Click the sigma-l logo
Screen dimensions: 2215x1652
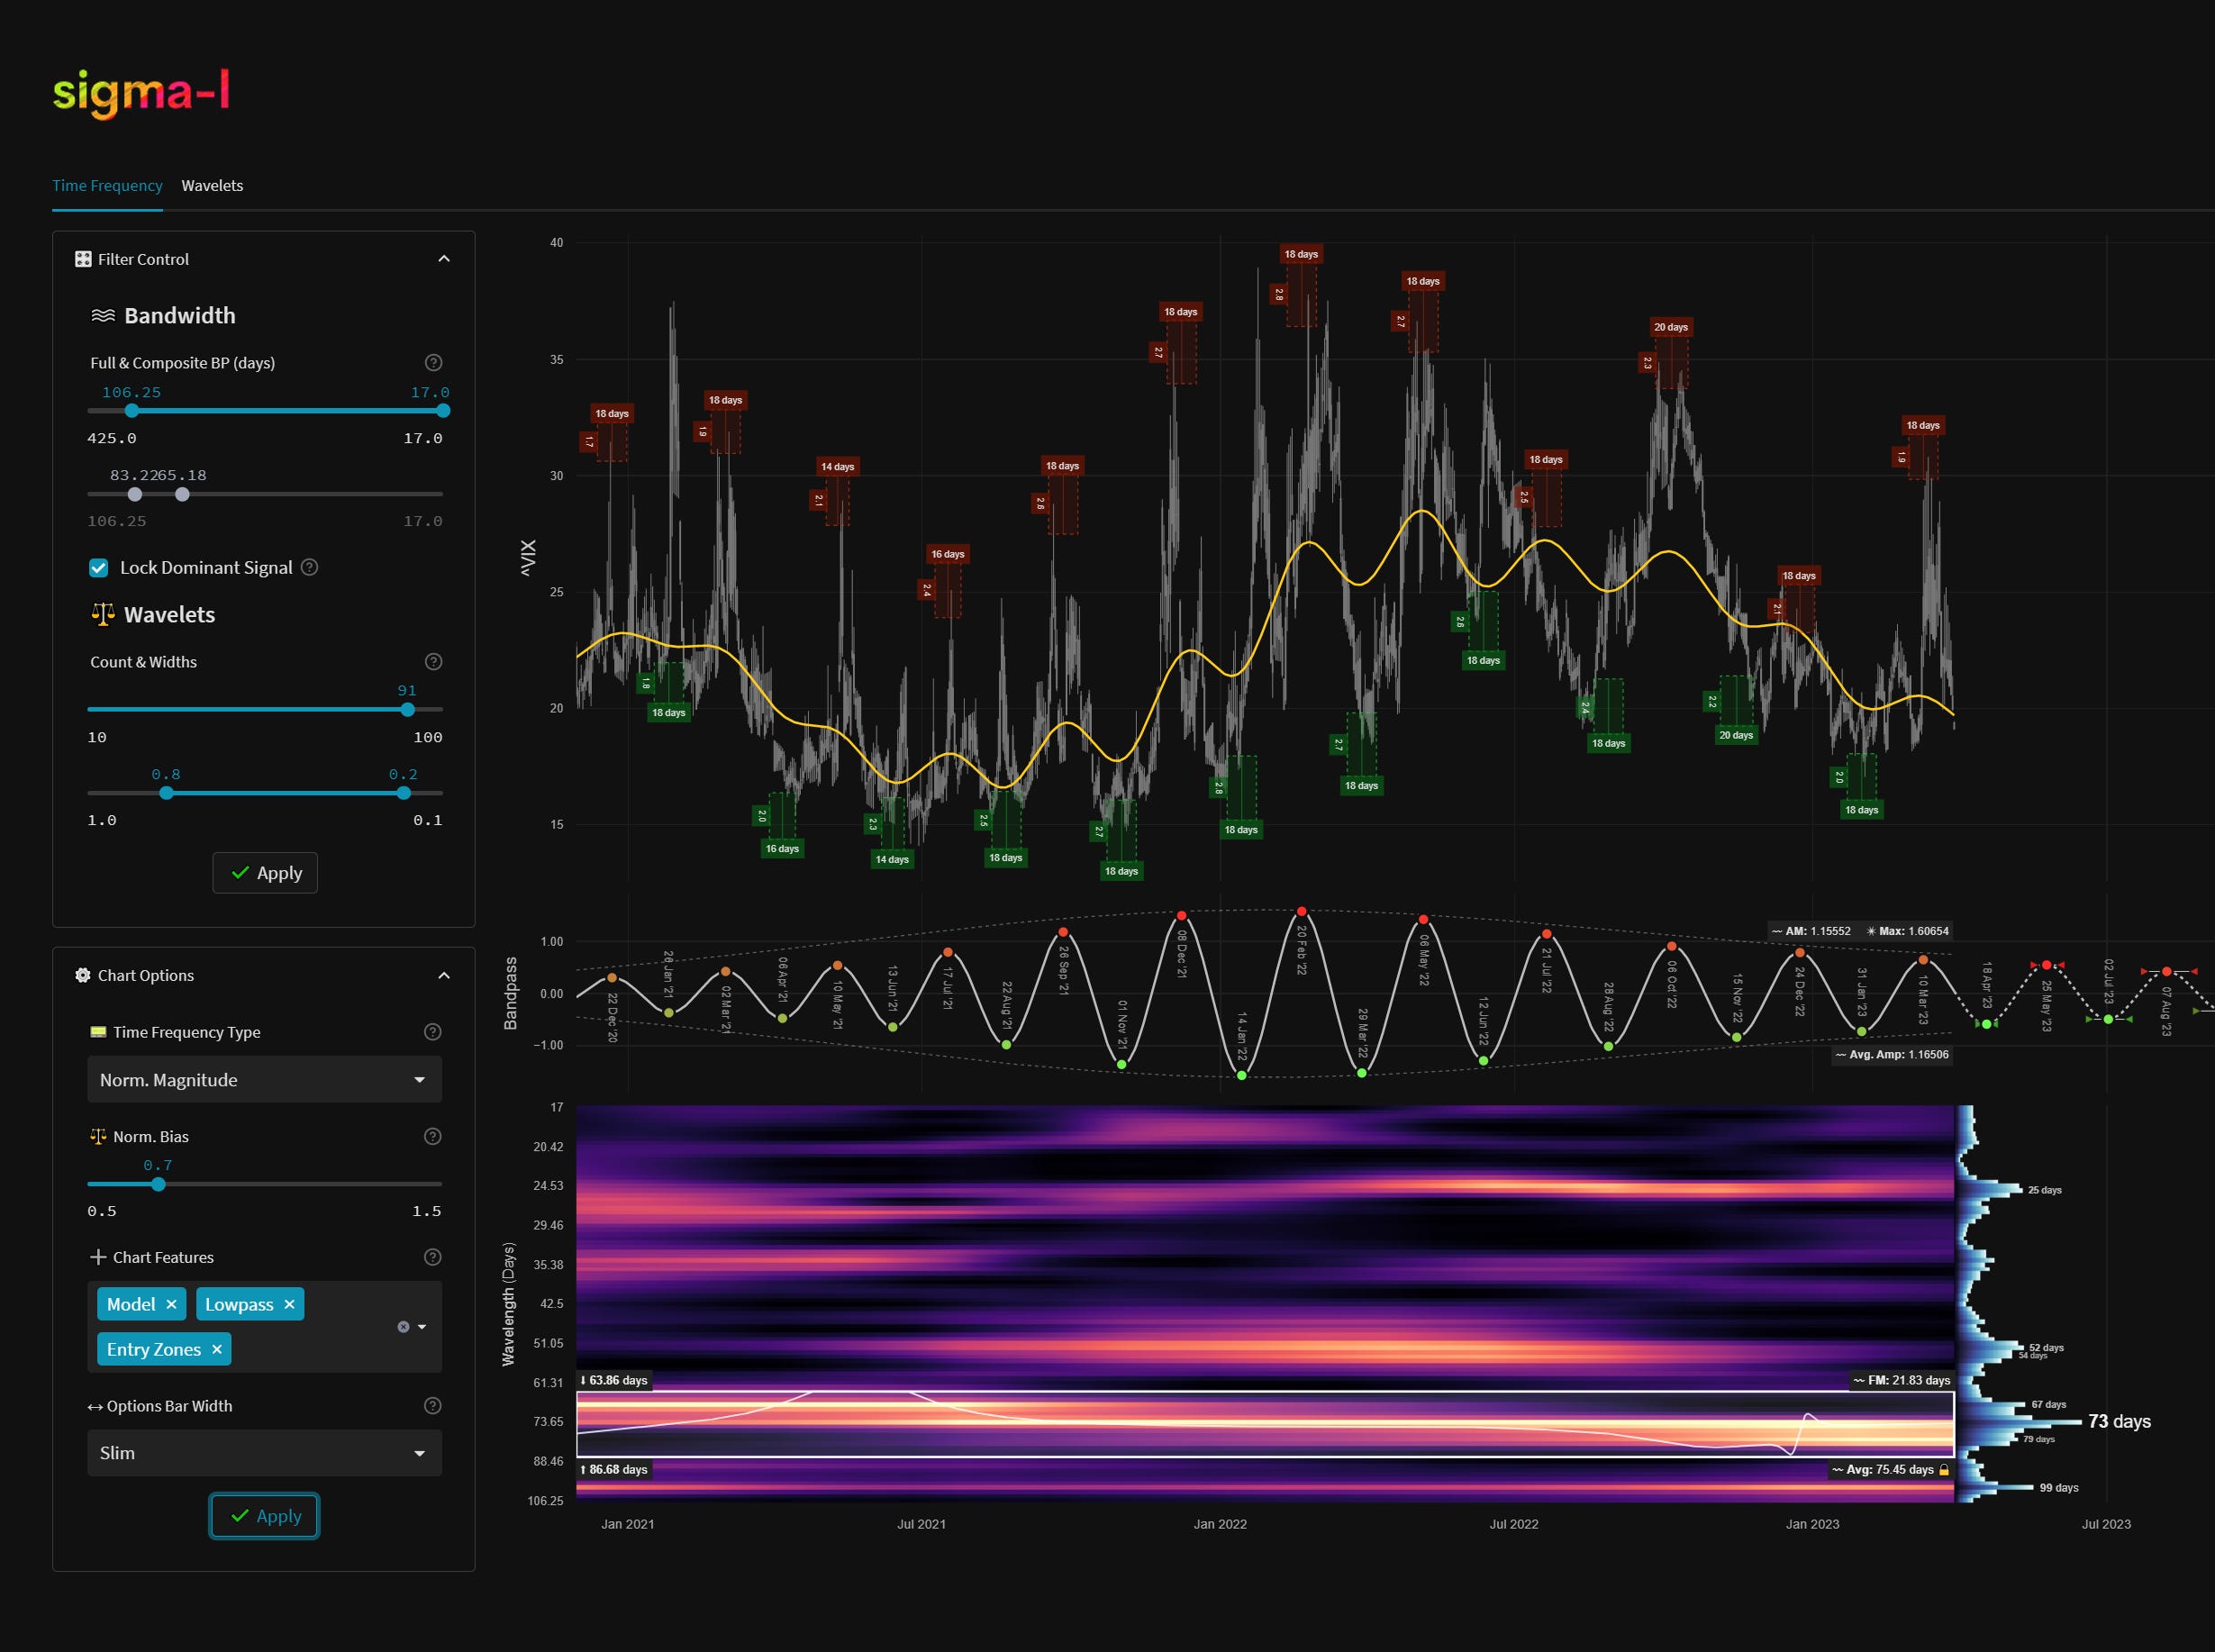[x=141, y=93]
